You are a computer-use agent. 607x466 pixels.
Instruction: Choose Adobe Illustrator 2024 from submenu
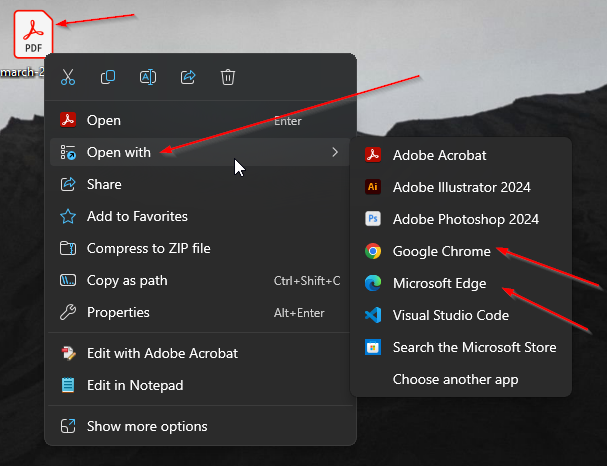coord(461,187)
